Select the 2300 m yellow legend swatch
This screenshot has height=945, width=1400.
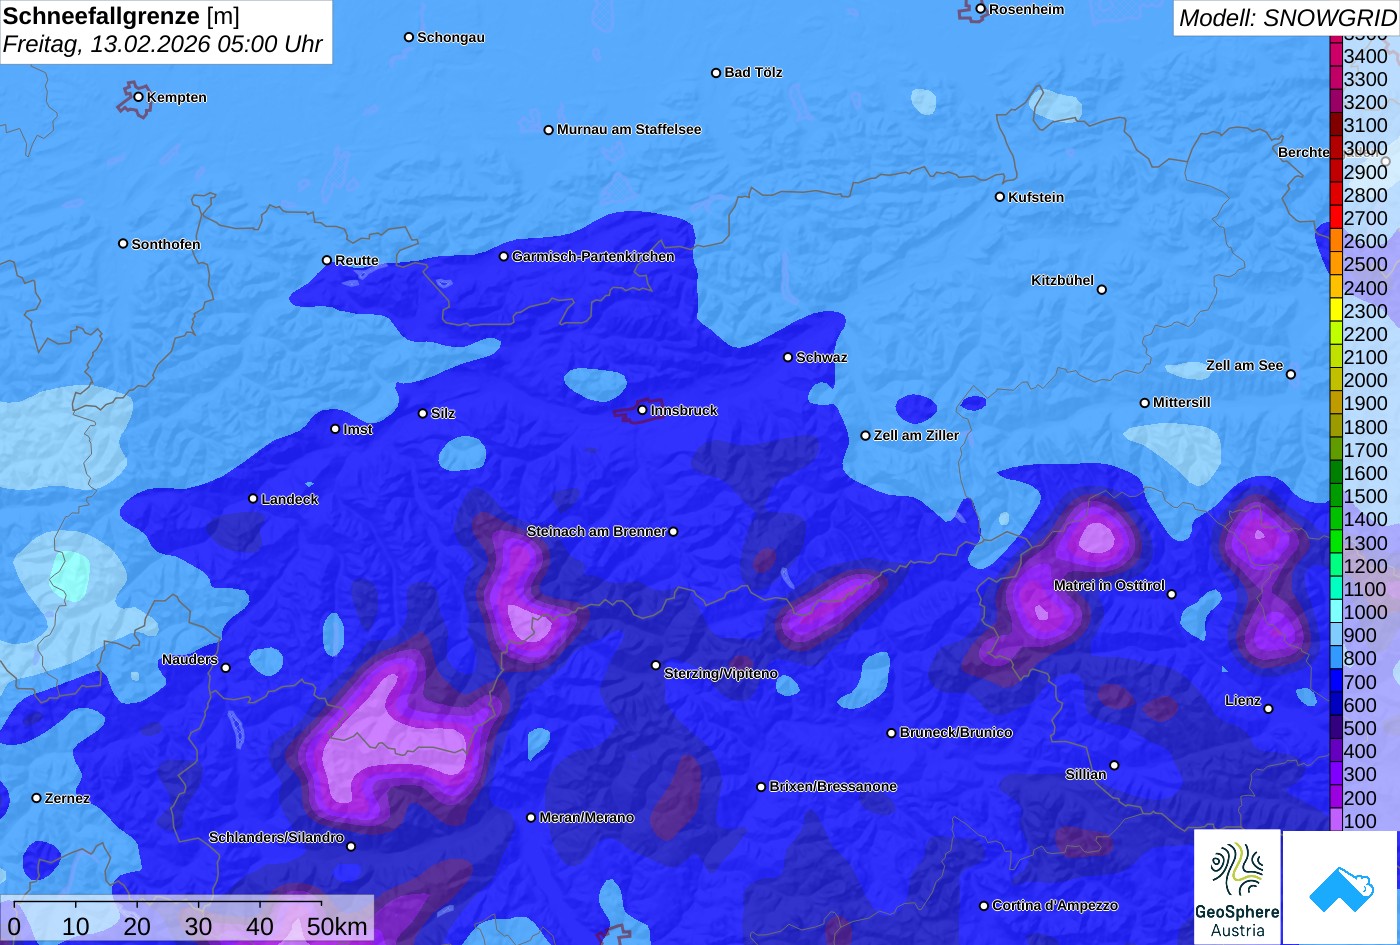click(x=1336, y=310)
